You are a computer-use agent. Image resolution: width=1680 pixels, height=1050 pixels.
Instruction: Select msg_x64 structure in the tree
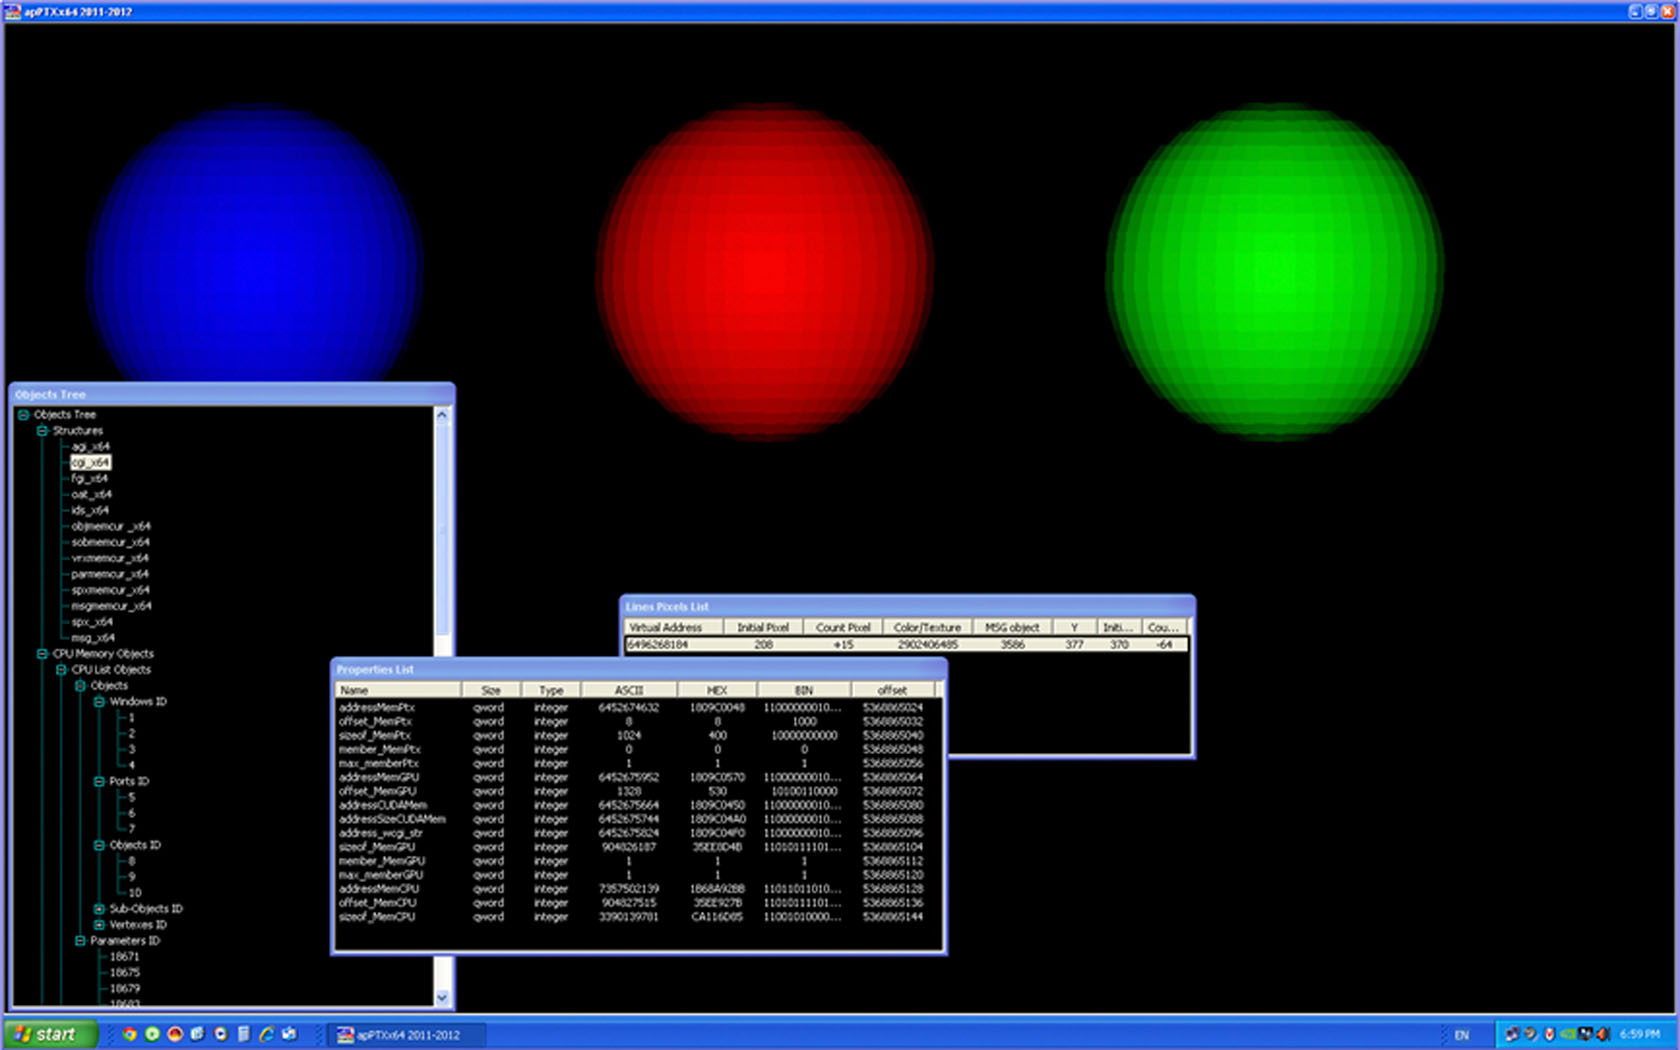tap(92, 638)
